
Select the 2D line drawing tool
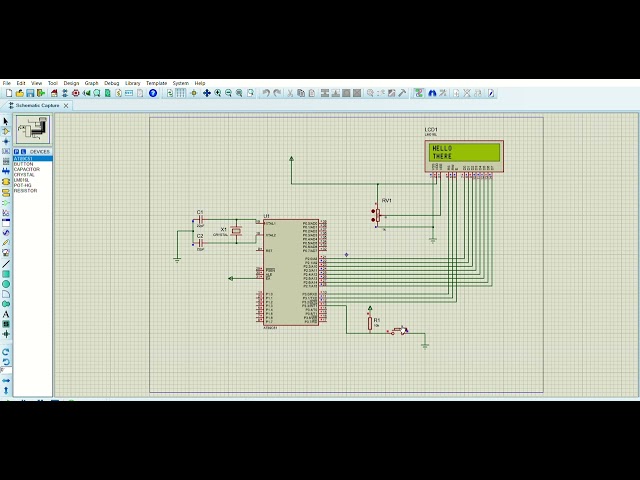click(x=6, y=264)
